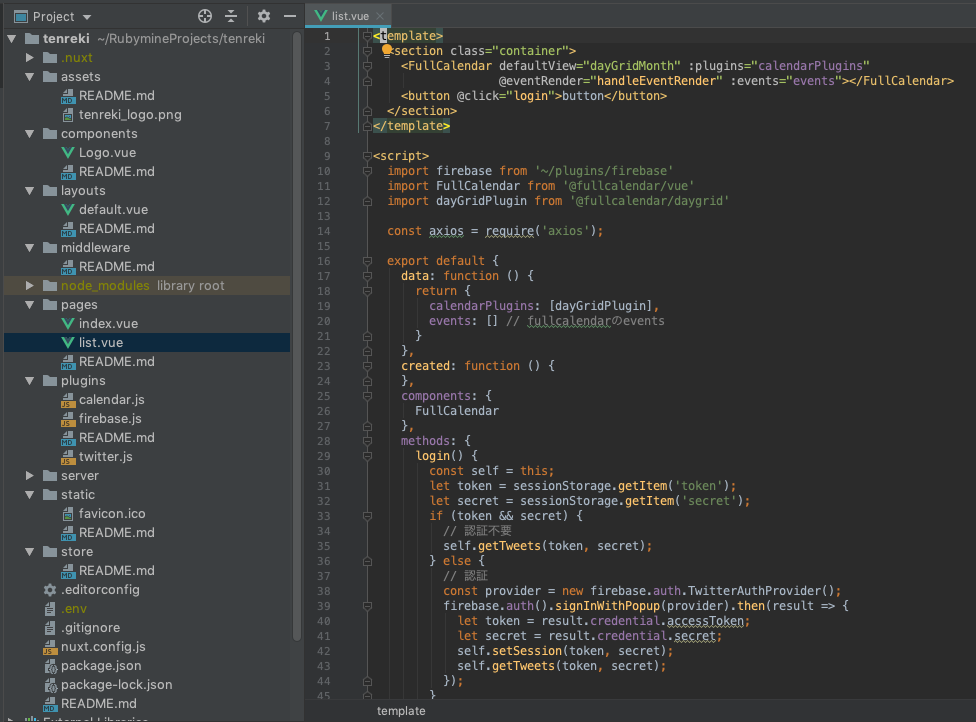Viewport: 976px width, 722px height.
Task: Click the collapse all icon in Project panel
Action: coord(231,16)
